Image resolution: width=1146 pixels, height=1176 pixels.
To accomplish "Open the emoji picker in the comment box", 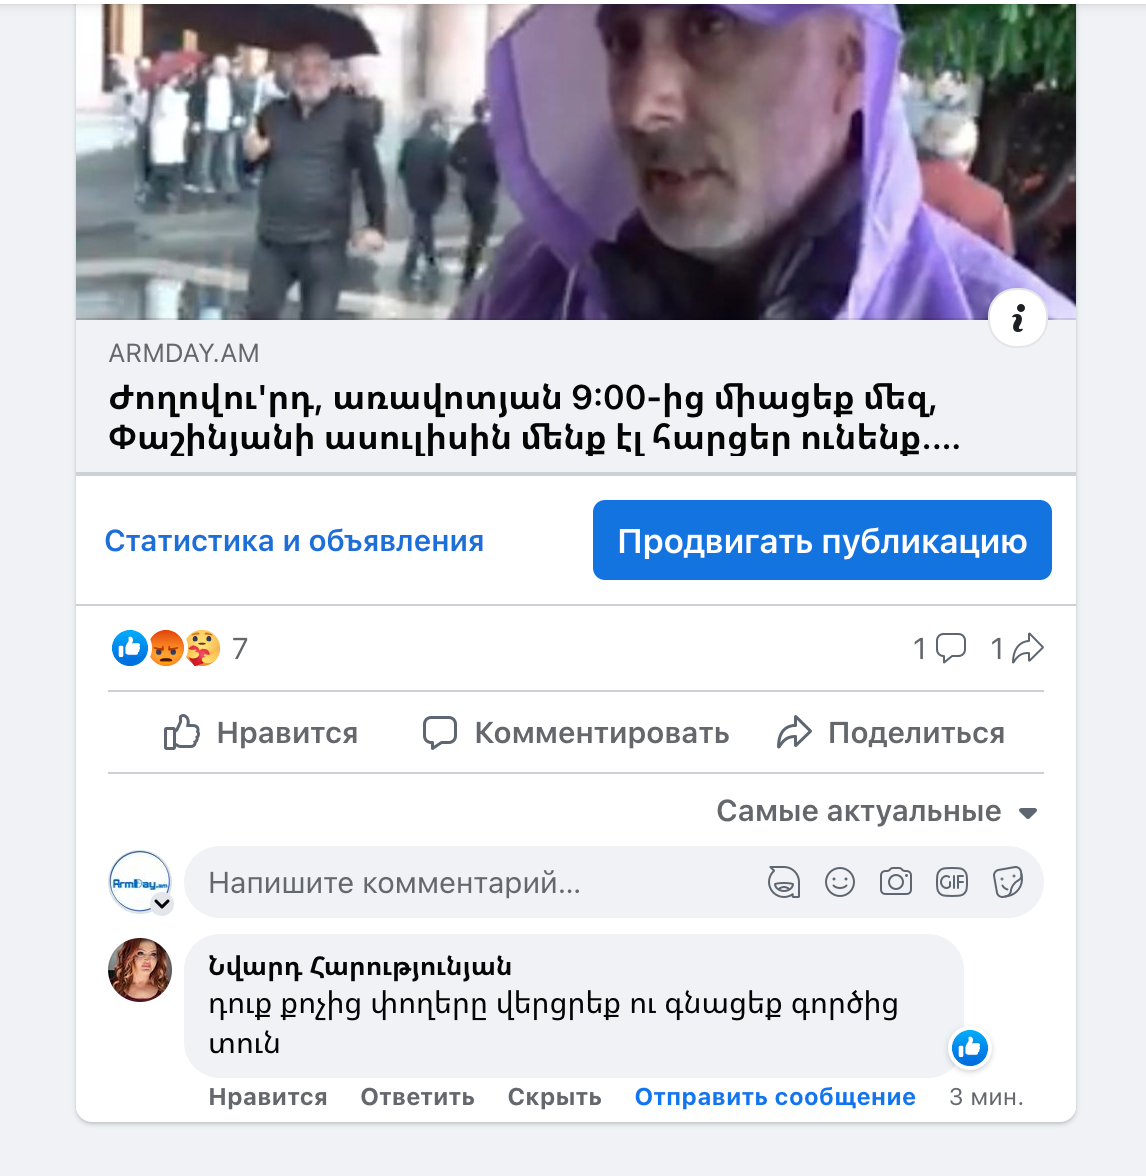I will click(x=839, y=882).
